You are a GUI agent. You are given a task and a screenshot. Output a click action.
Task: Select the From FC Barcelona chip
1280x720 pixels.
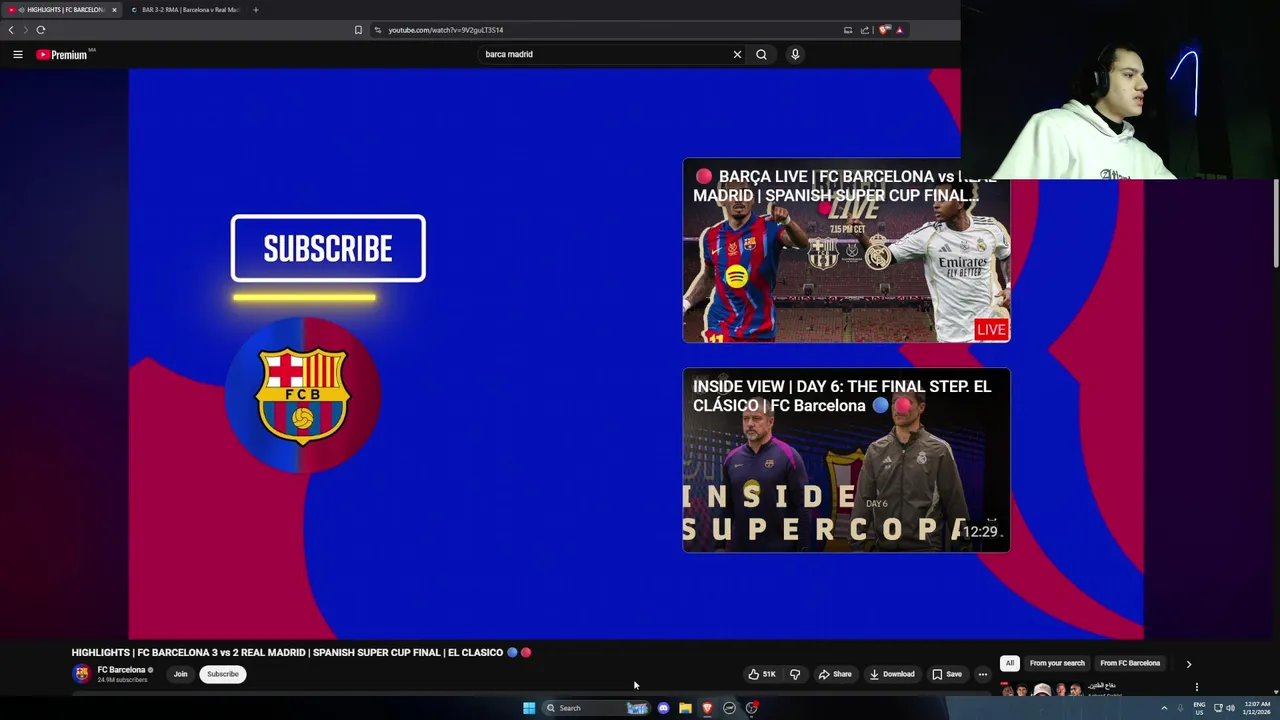pyautogui.click(x=1130, y=663)
